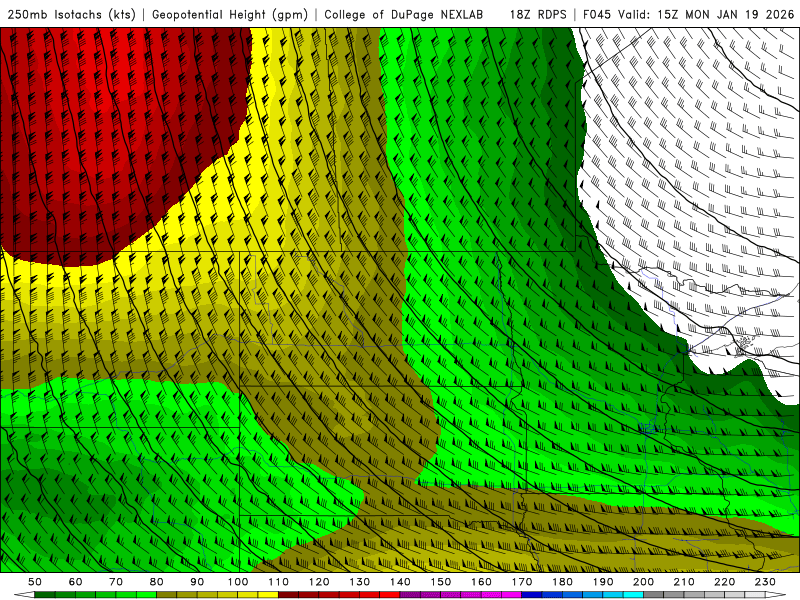The image size is (800, 600).
Task: Click the 100 value on the color scale
Action: [x=238, y=582]
